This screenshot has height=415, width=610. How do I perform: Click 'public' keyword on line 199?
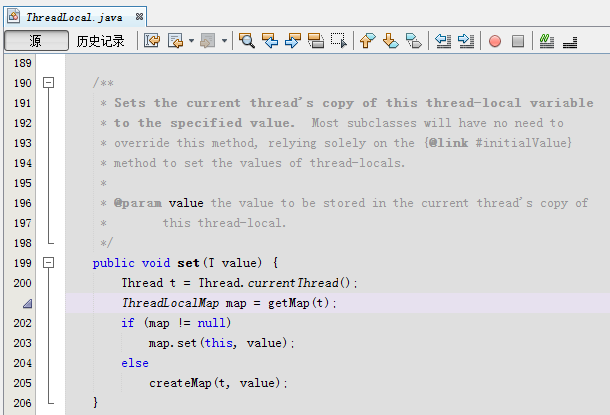click(x=114, y=263)
